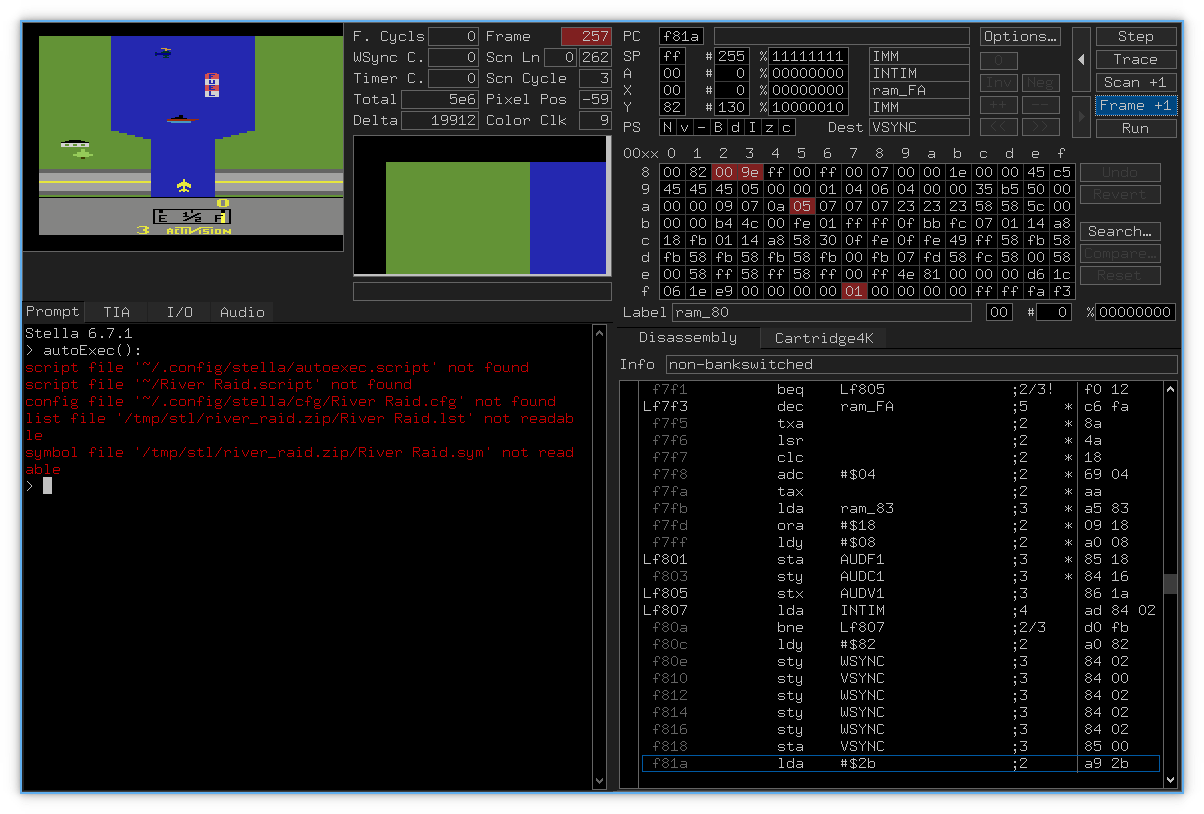Click the zoomed TIA output view
The image size is (1204, 814).
[x=482, y=205]
